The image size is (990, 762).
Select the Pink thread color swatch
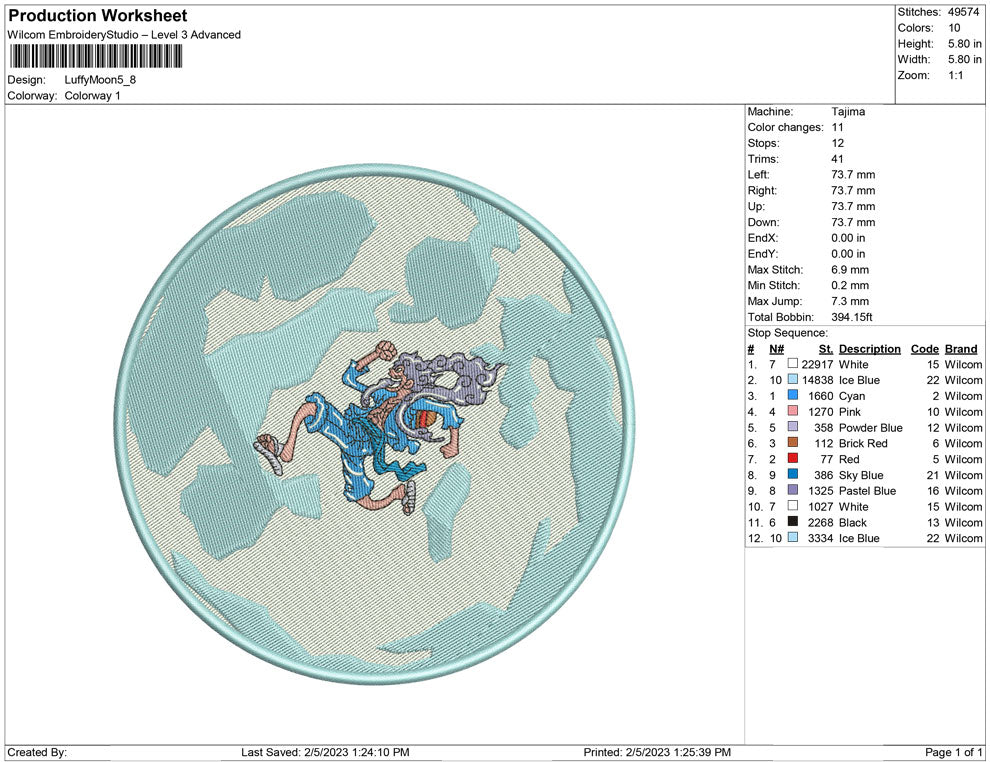793,412
